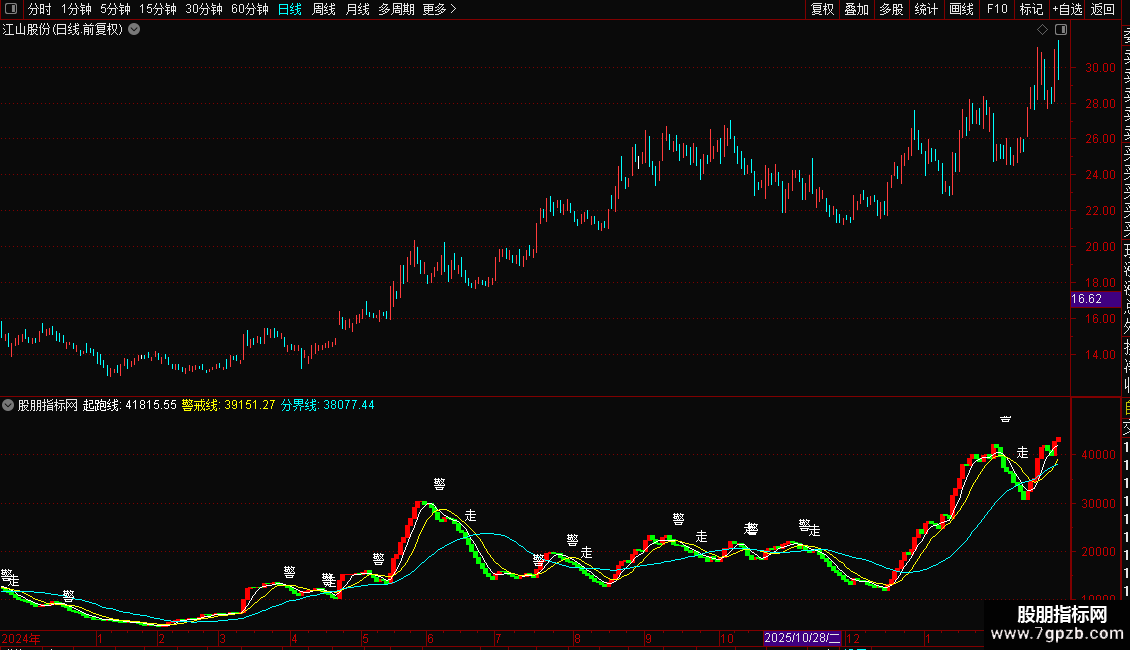Open the 复权 adjustment menu
This screenshot has height=650, width=1130.
[x=822, y=9]
